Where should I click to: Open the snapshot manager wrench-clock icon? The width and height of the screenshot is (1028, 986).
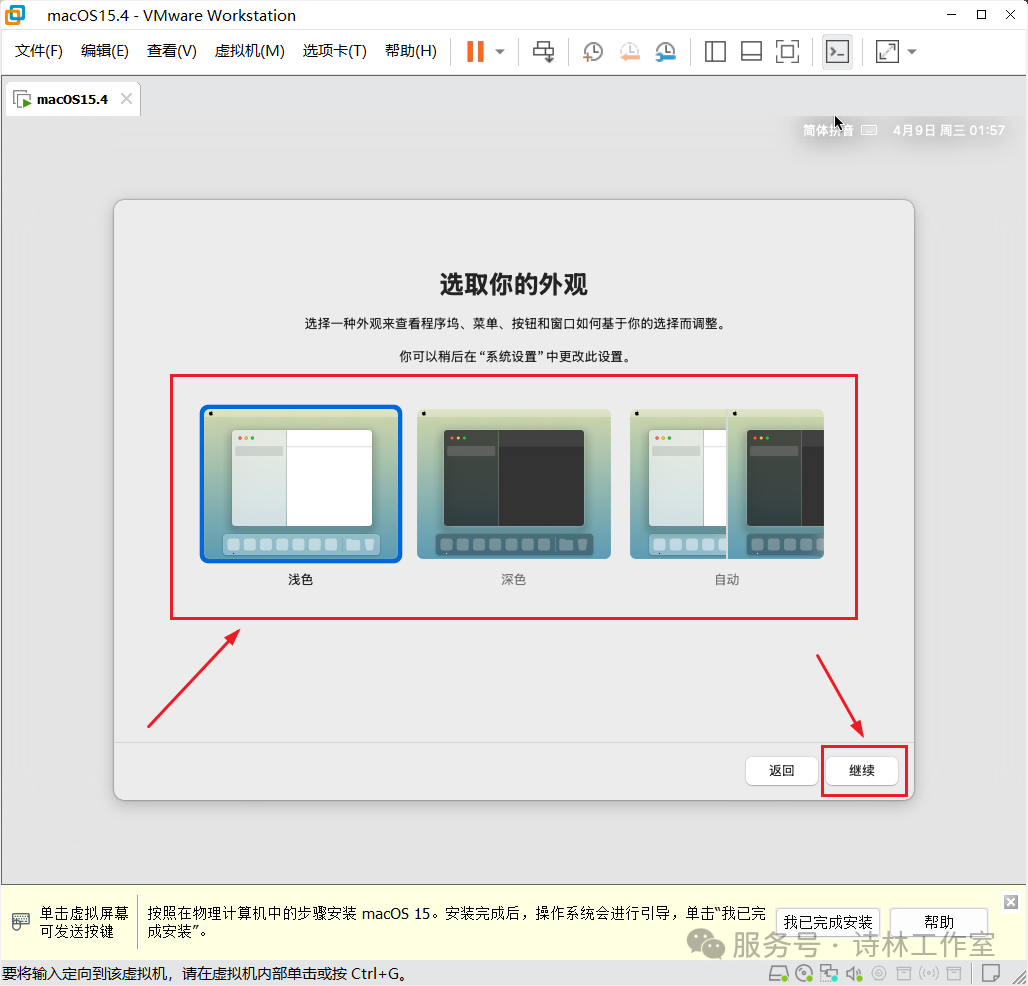(x=665, y=52)
